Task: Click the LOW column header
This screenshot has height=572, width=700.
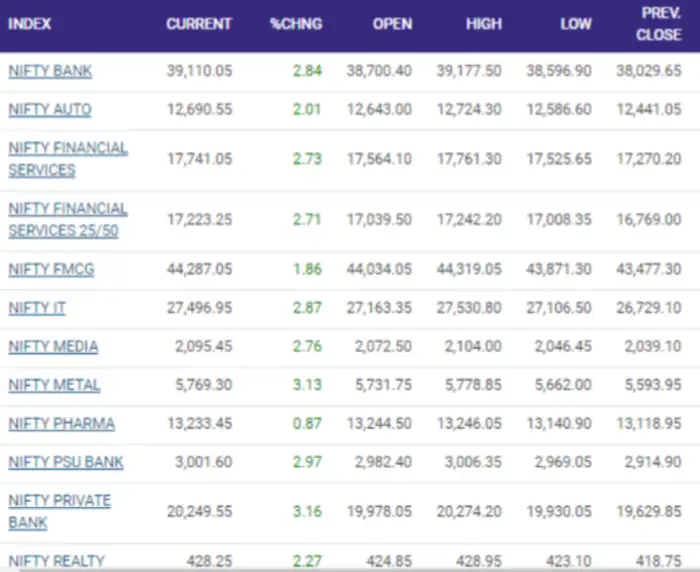Action: tap(575, 24)
